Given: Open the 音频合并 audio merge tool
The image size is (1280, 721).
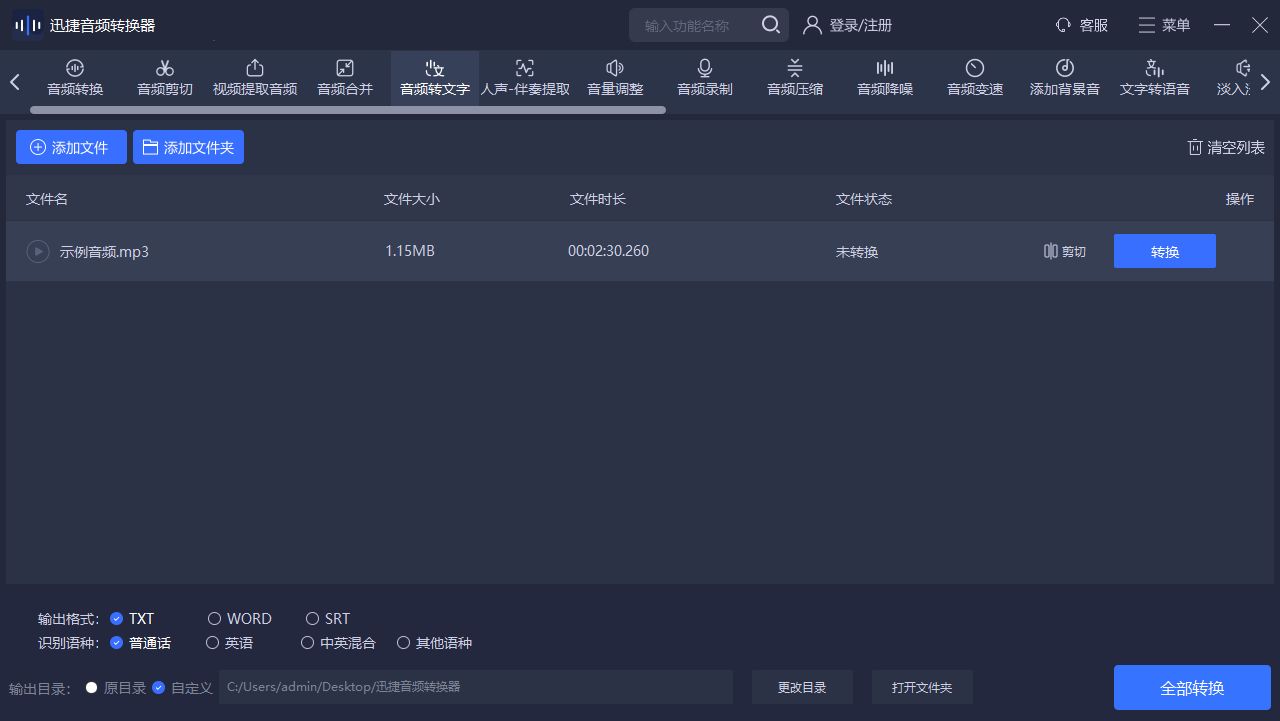Looking at the screenshot, I should click(345, 77).
